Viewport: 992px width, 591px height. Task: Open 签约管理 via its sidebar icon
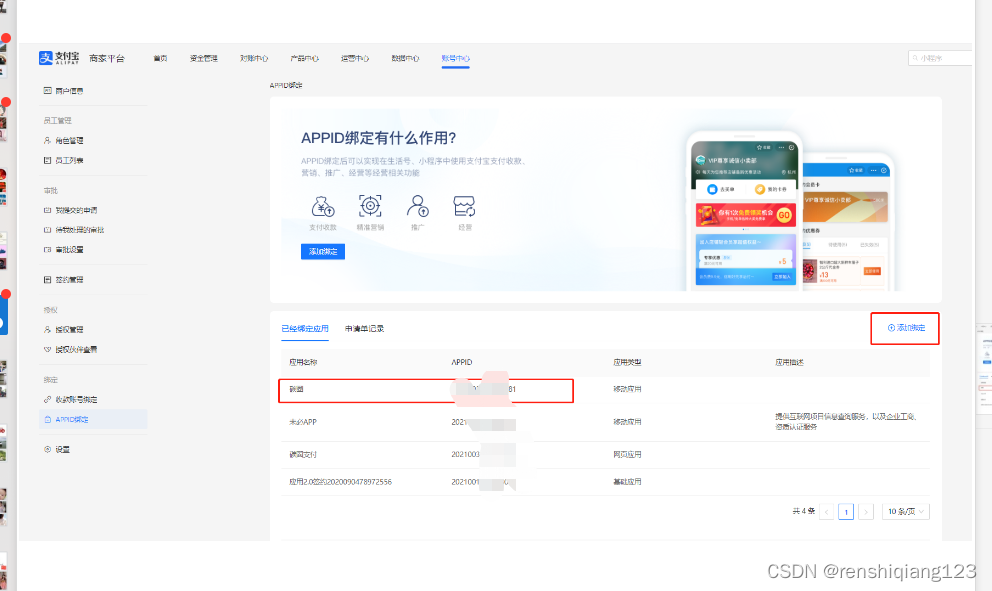[x=47, y=280]
